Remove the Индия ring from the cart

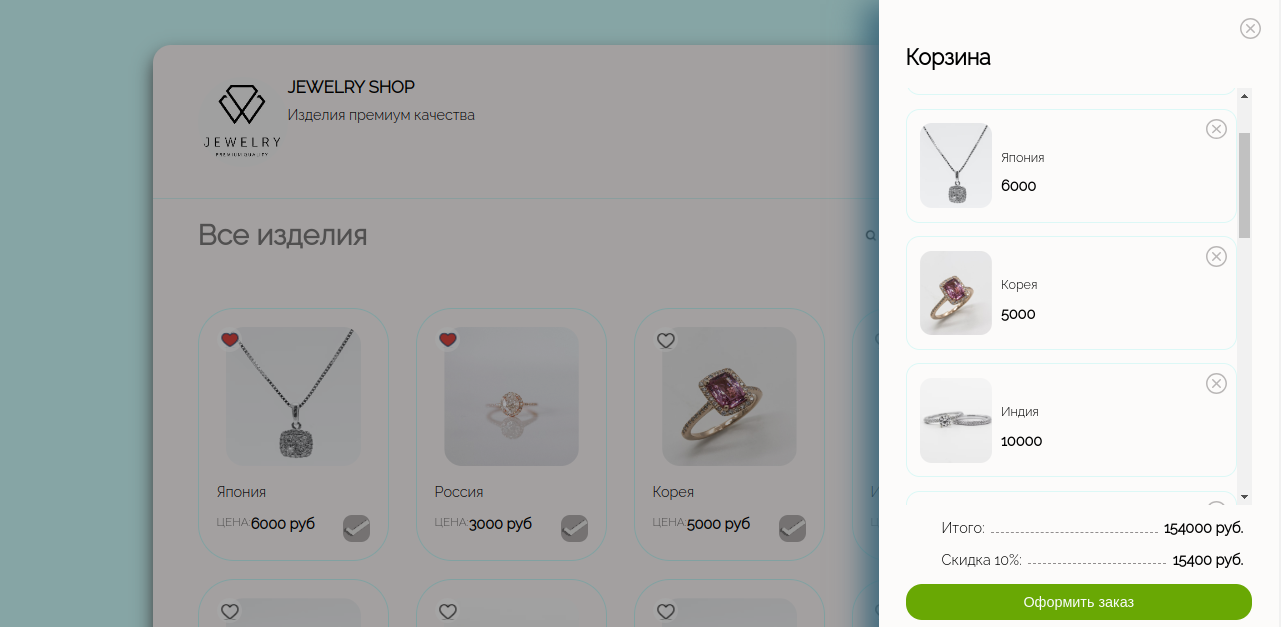pos(1216,384)
